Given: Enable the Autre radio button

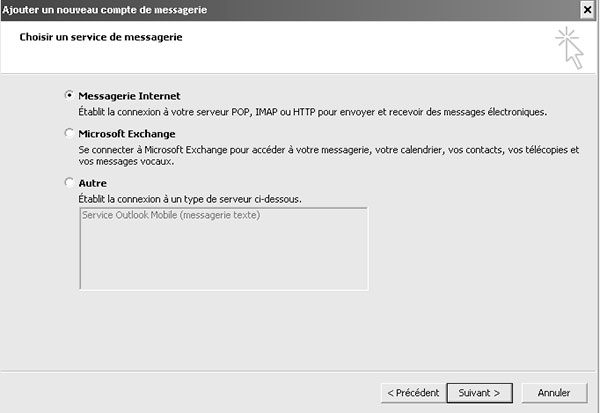Looking at the screenshot, I should point(69,182).
